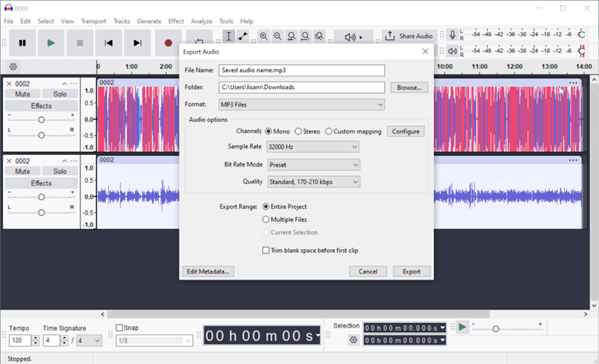Screen dimensions: 599x364
Task: Close the first 0002 track with X
Action: pos(9,84)
